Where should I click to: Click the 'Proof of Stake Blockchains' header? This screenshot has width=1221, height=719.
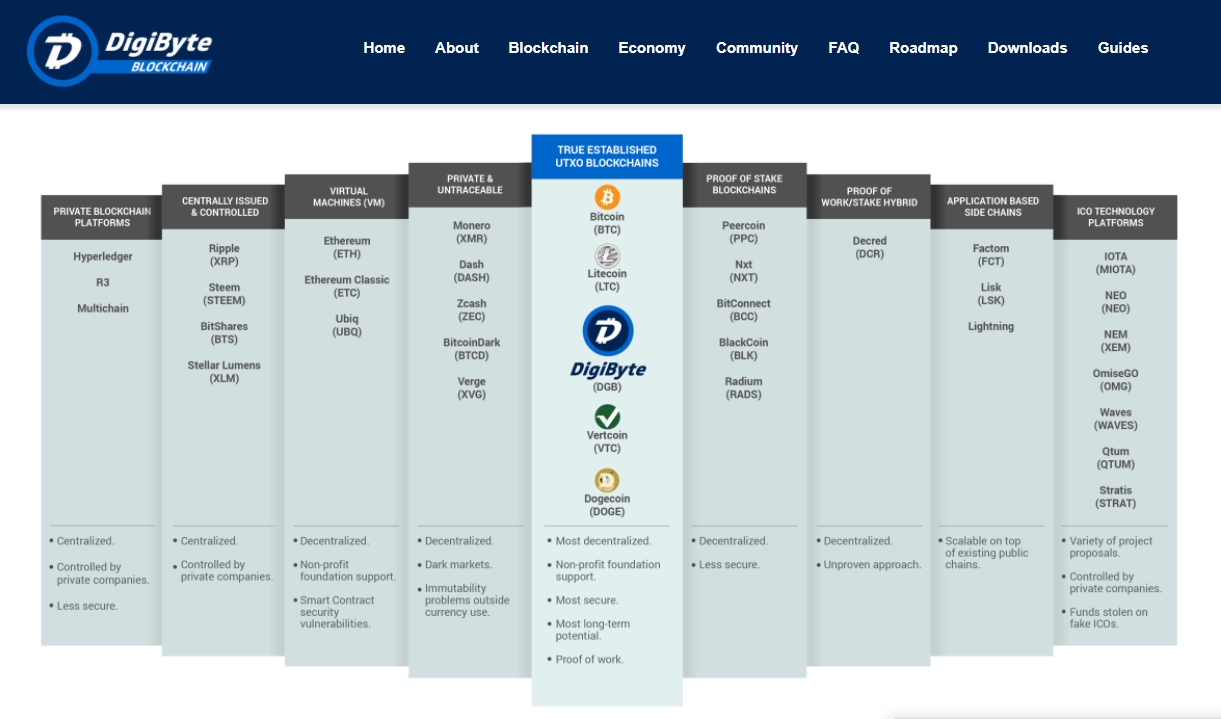(745, 185)
